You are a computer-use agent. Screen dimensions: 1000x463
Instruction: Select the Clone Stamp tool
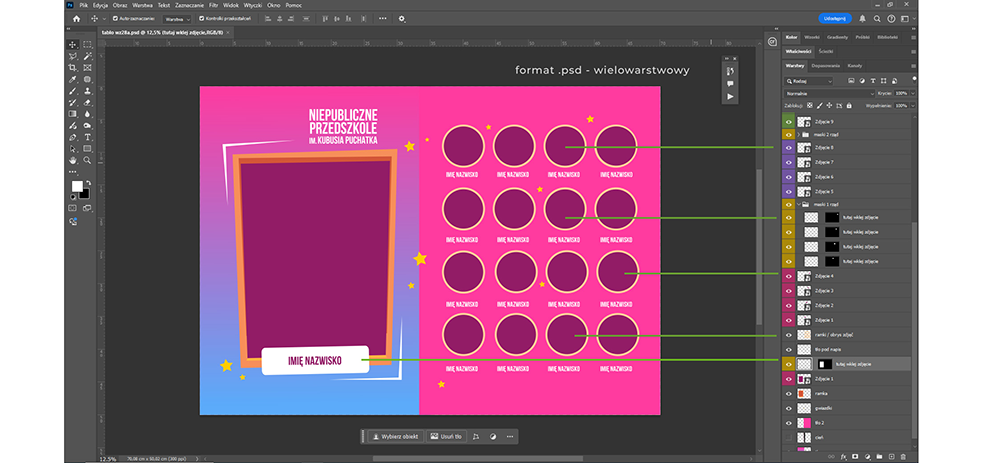[x=87, y=91]
